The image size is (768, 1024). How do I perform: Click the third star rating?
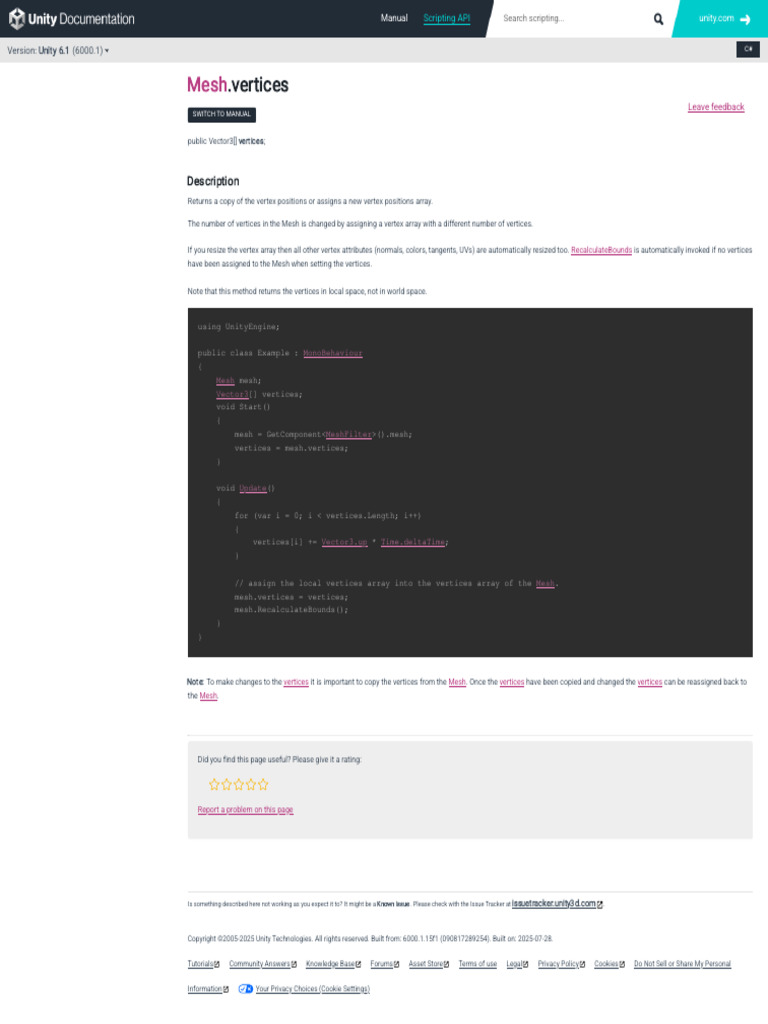pyautogui.click(x=239, y=785)
